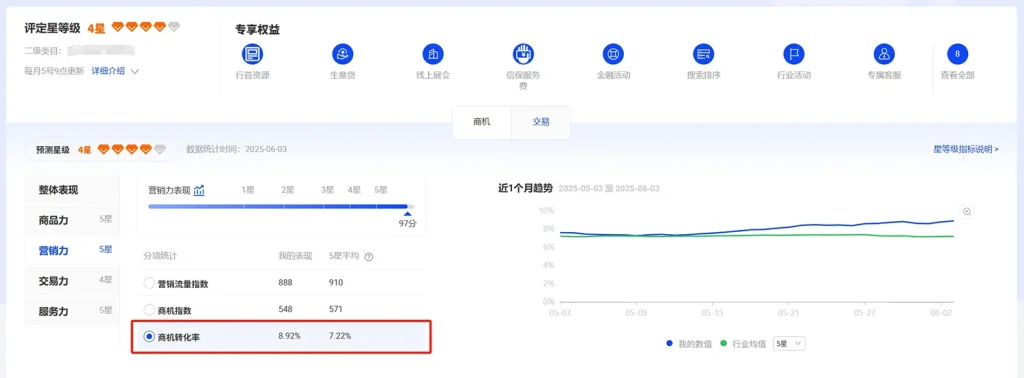Click the 专享权益 heading

coord(257,29)
